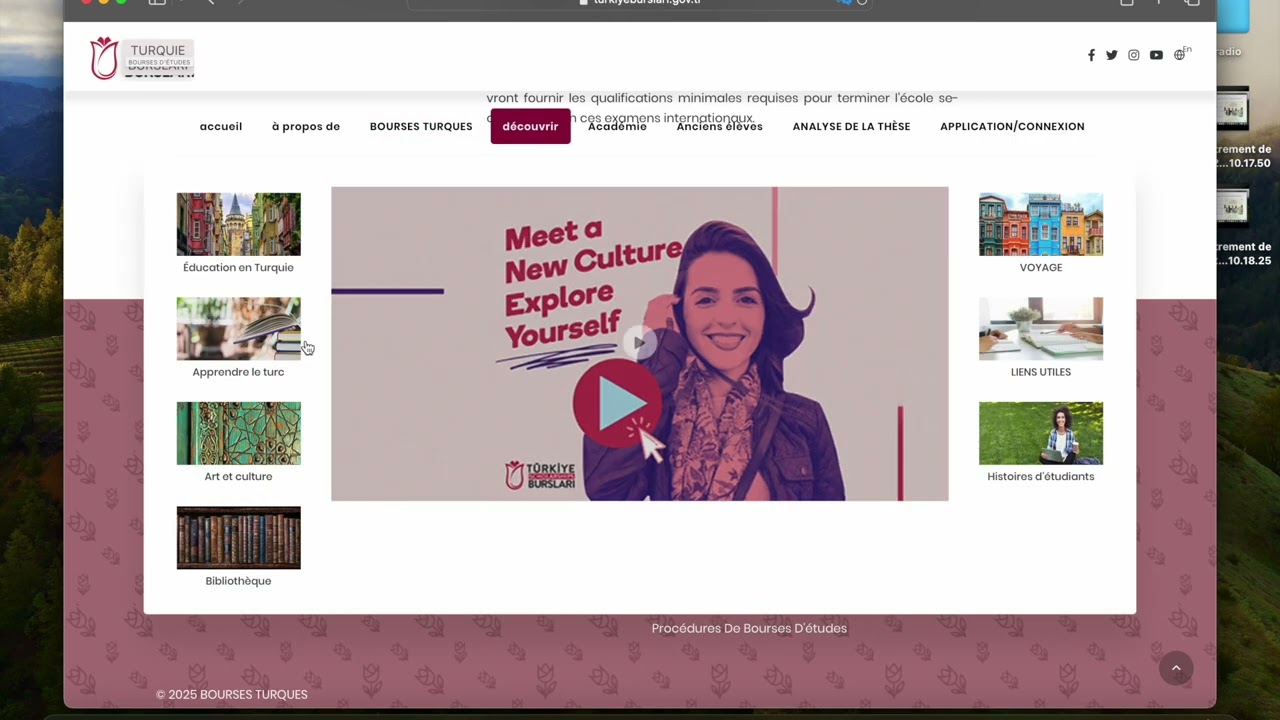Click the © 2025 BOURSES TURQUES text

(x=232, y=695)
